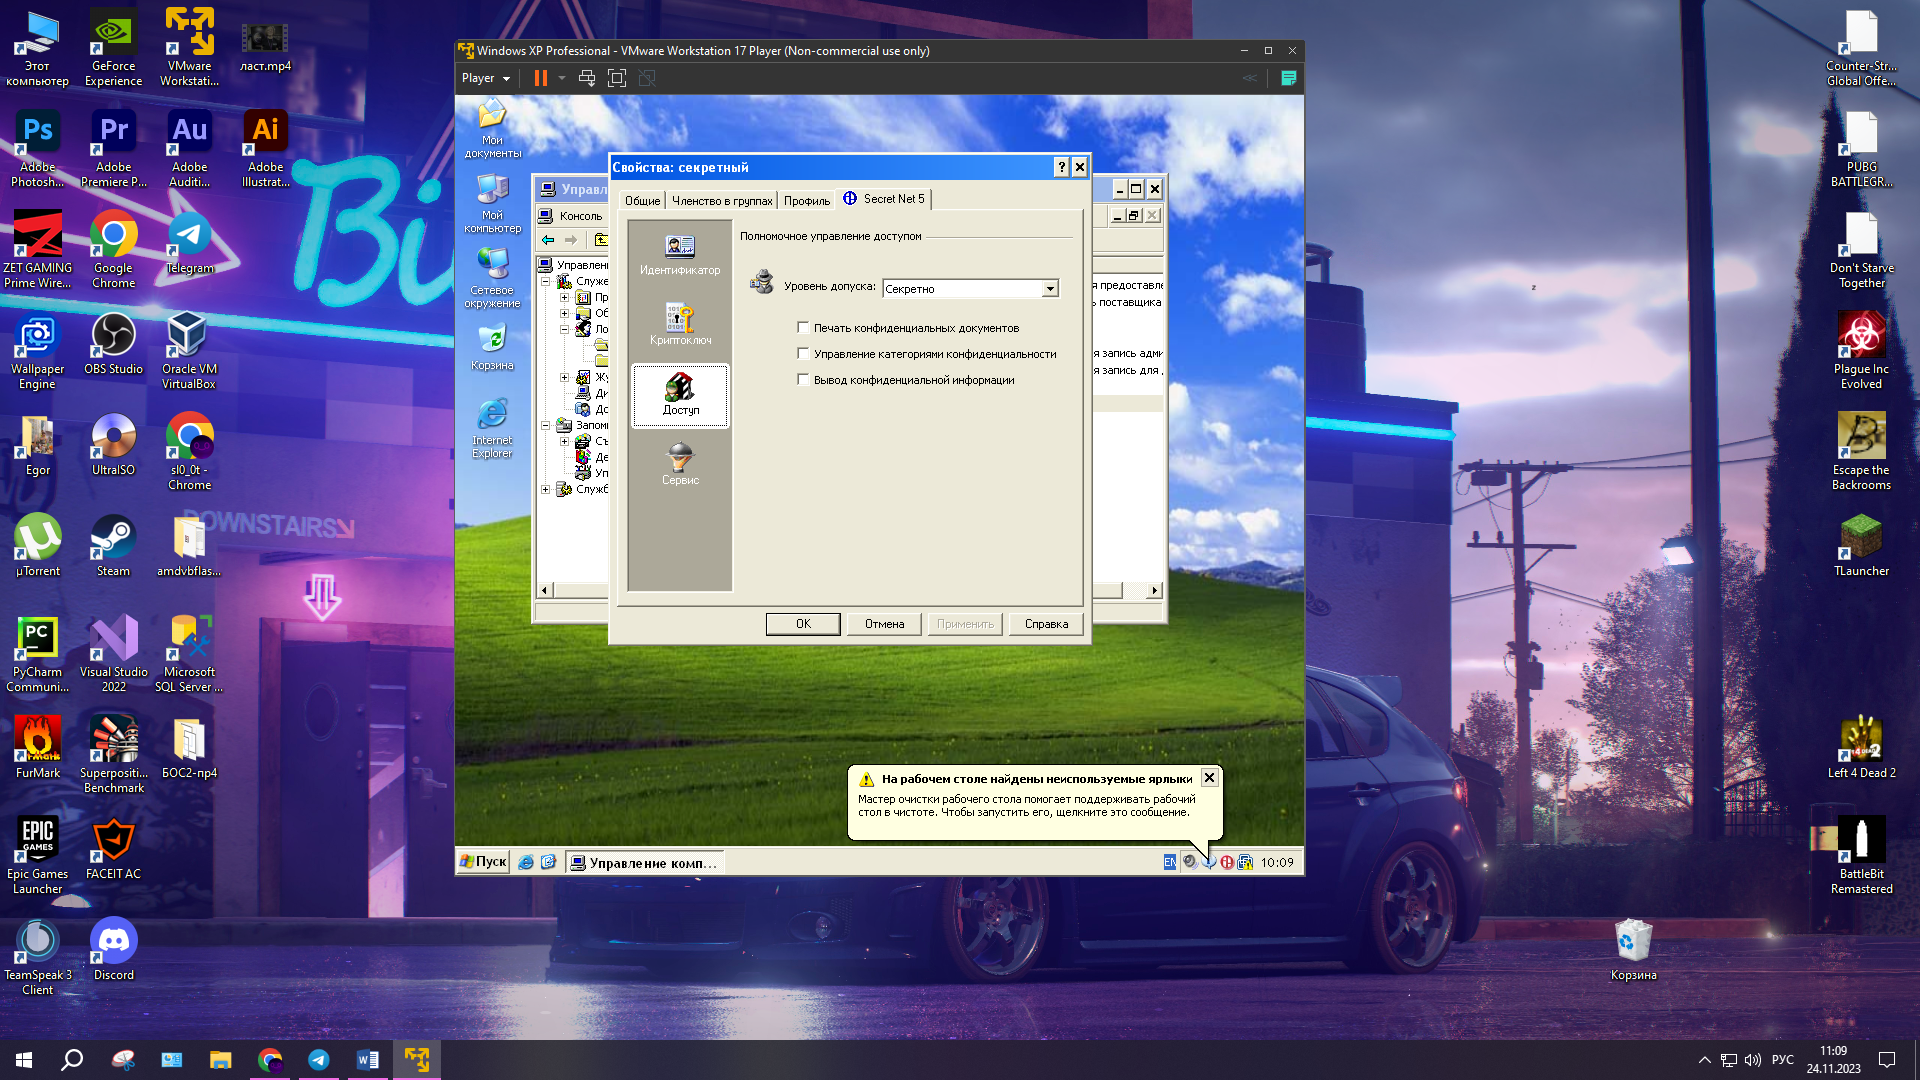Click the РУС keyboard language indicator
Viewport: 1920px width, 1080px height.
click(x=1783, y=1060)
